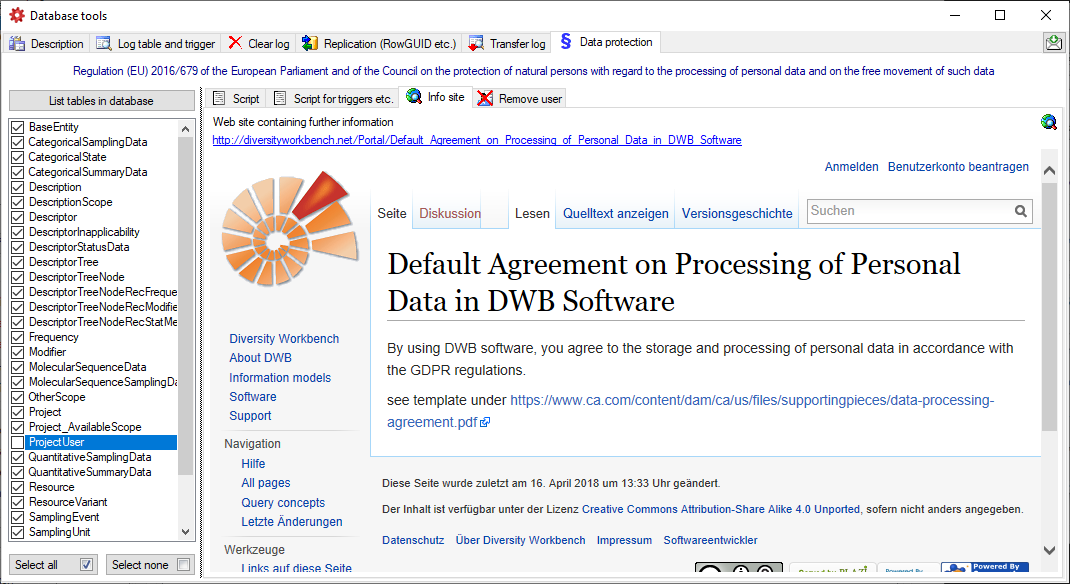The height and width of the screenshot is (584, 1070).
Task: Uncheck the Modifier checkbox
Action: (18, 352)
